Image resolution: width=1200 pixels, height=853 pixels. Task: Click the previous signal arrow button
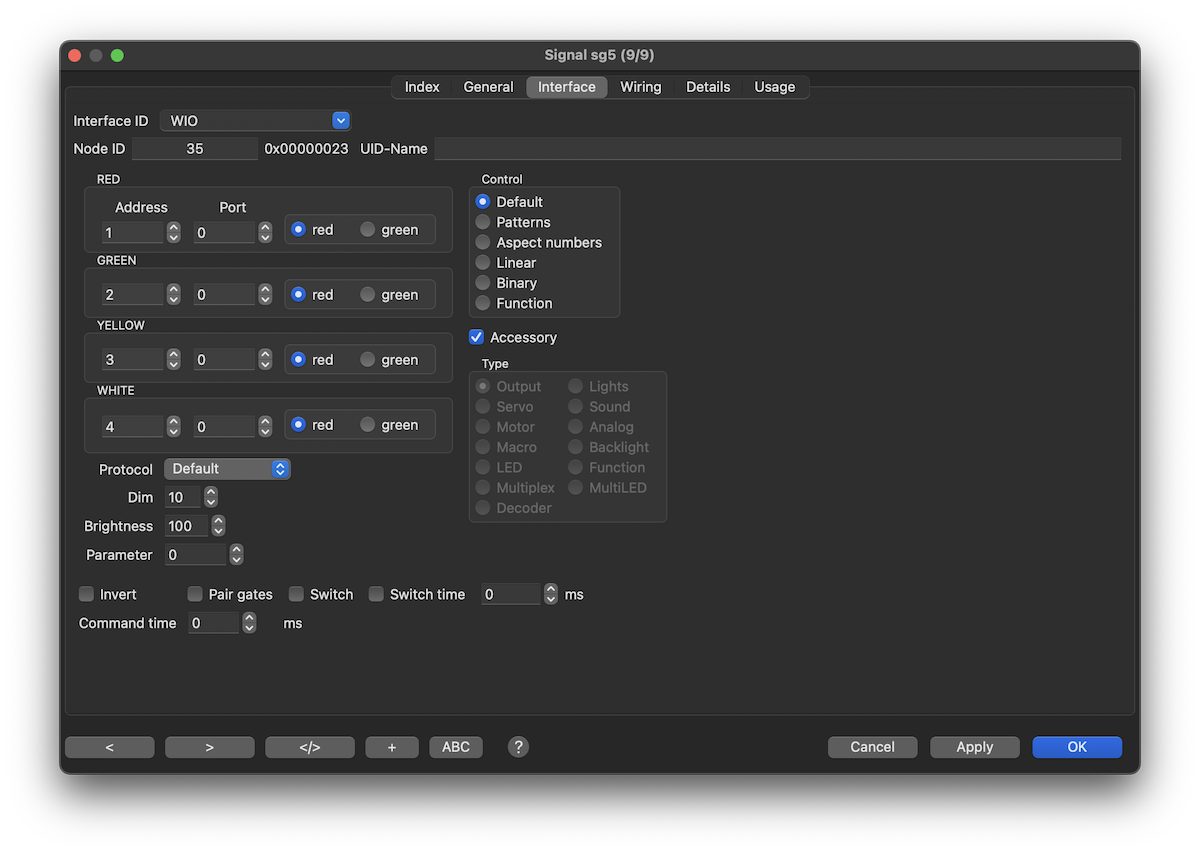tap(110, 747)
